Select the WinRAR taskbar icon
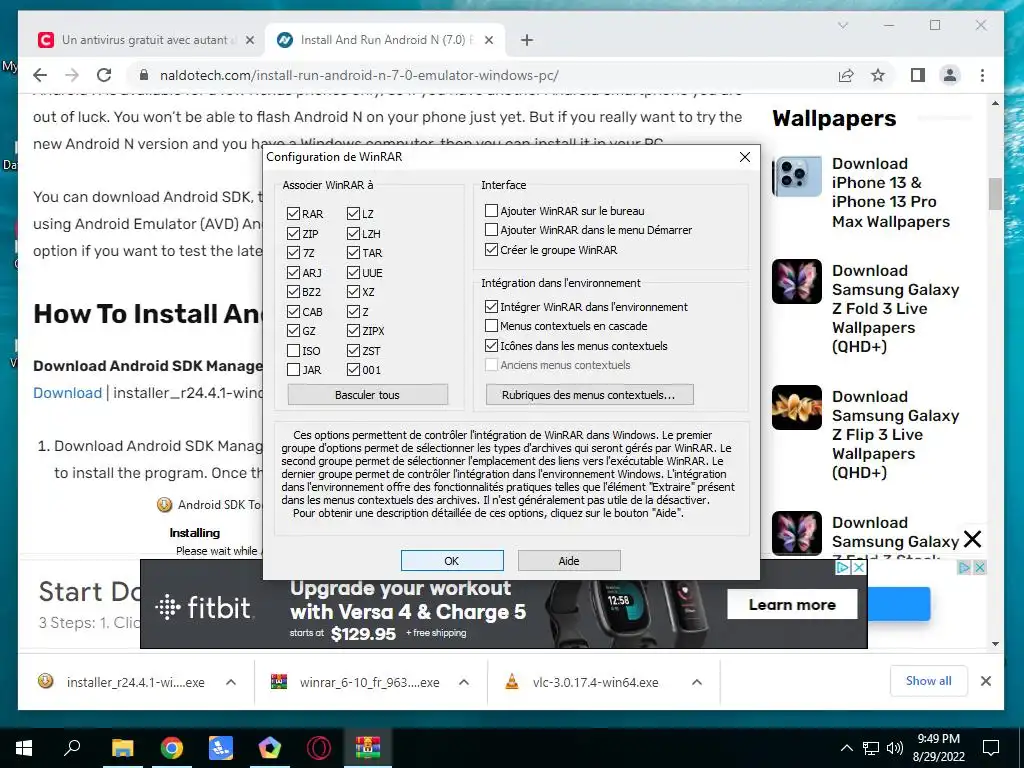 tap(368, 747)
